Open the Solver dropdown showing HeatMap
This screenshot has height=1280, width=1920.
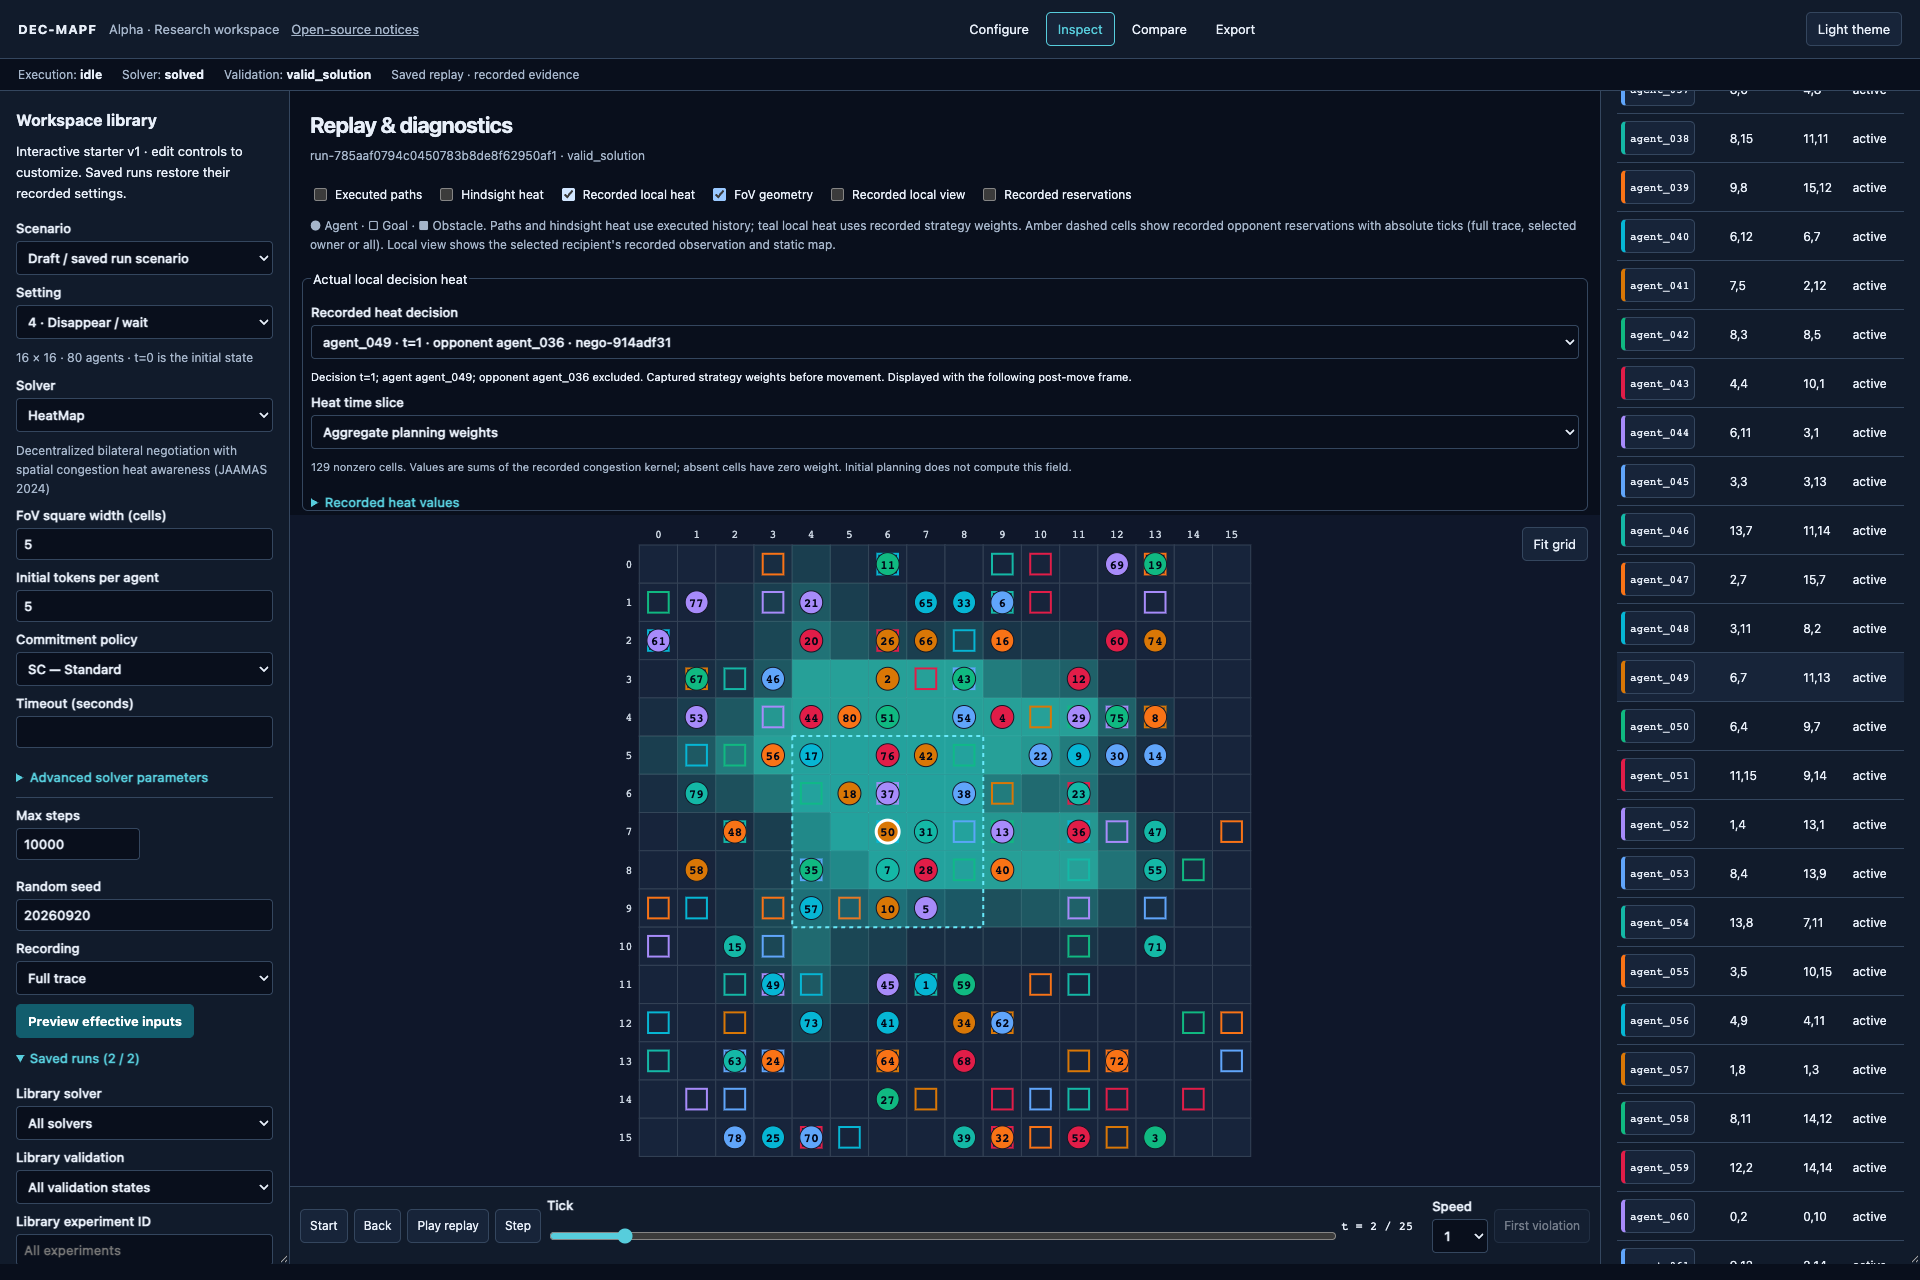(144, 415)
